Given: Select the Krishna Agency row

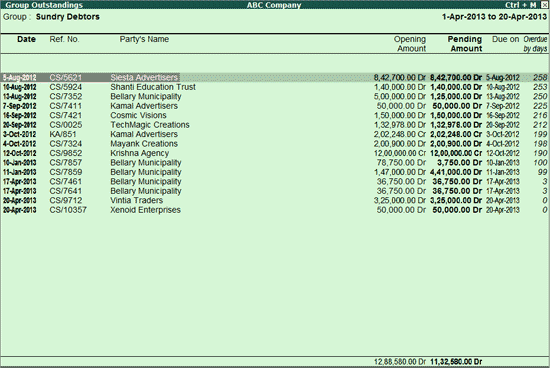Looking at the screenshot, I should (275, 153).
